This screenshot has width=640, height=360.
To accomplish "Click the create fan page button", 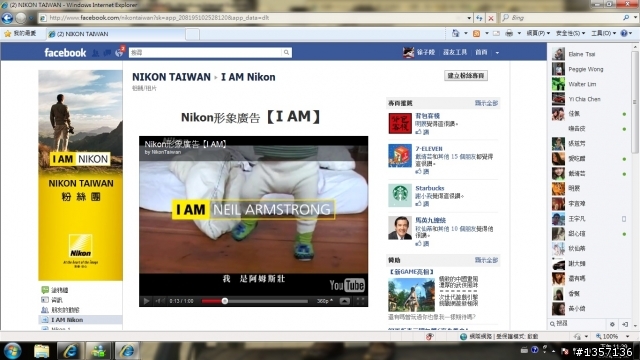I will click(466, 76).
